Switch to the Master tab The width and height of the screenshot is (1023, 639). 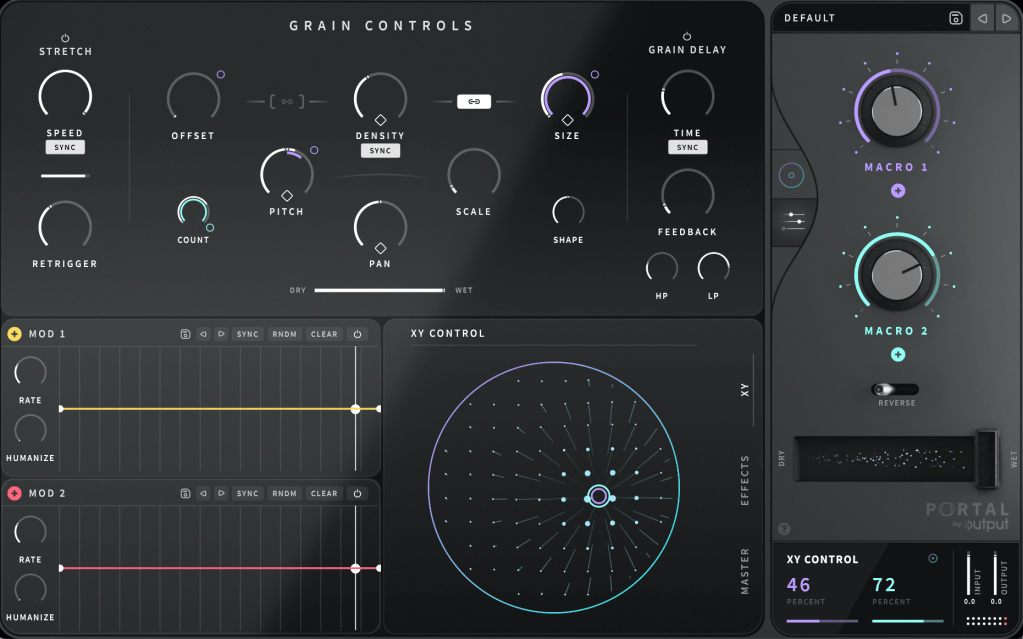tap(745, 570)
